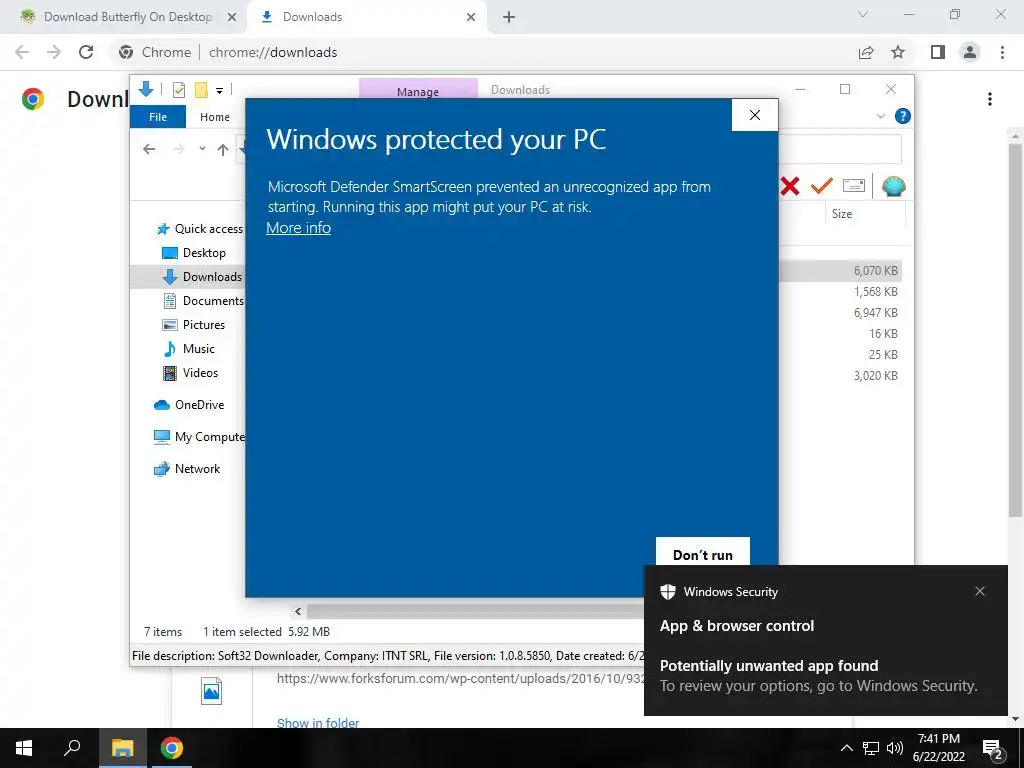Open a new Chrome tab
The height and width of the screenshot is (768, 1024).
point(509,18)
